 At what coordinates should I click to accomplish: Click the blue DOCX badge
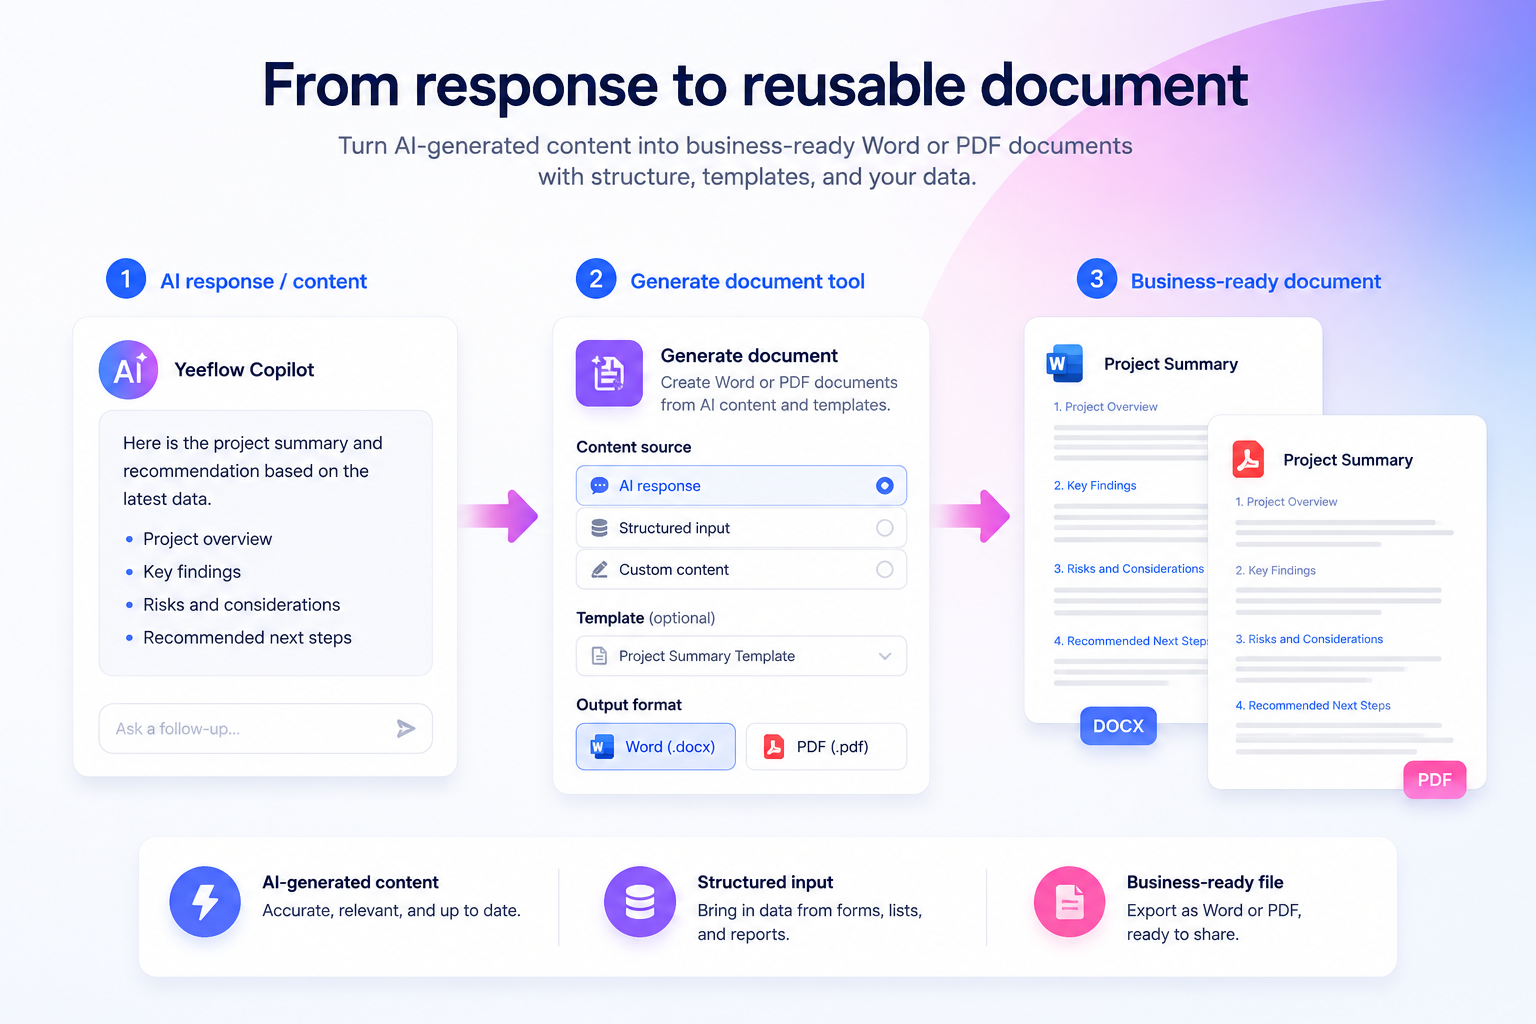1118,726
